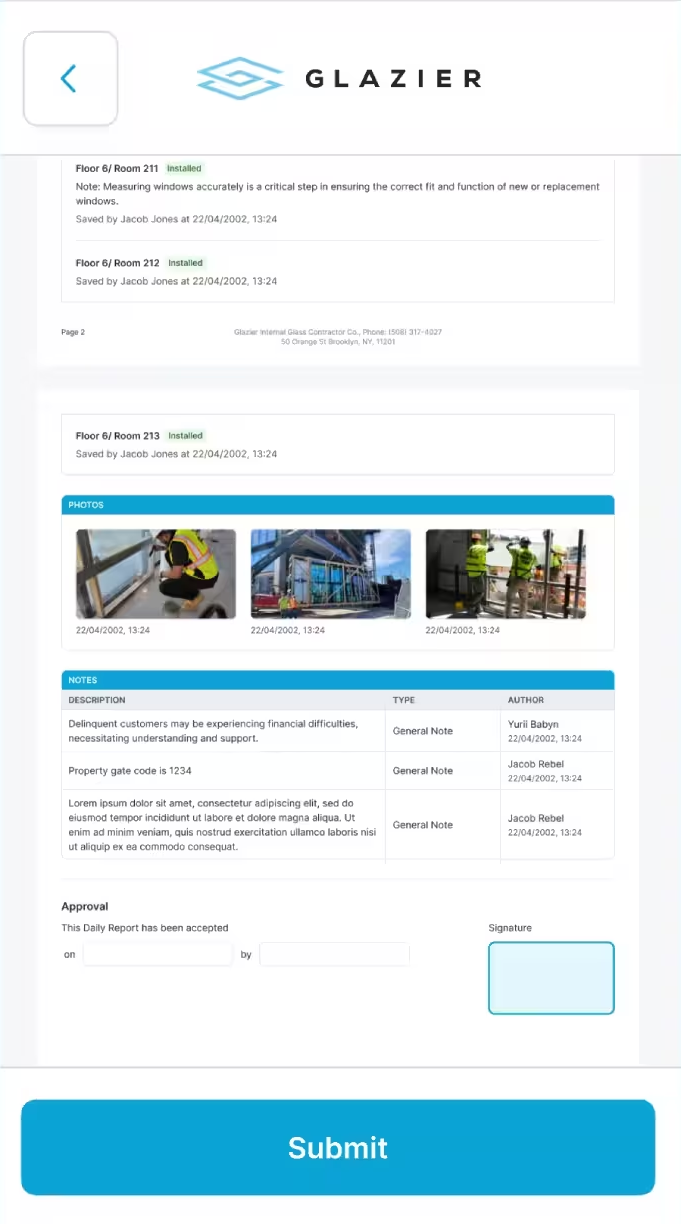Open the photo of the kneeling worker
681x1224 pixels.
pos(156,574)
